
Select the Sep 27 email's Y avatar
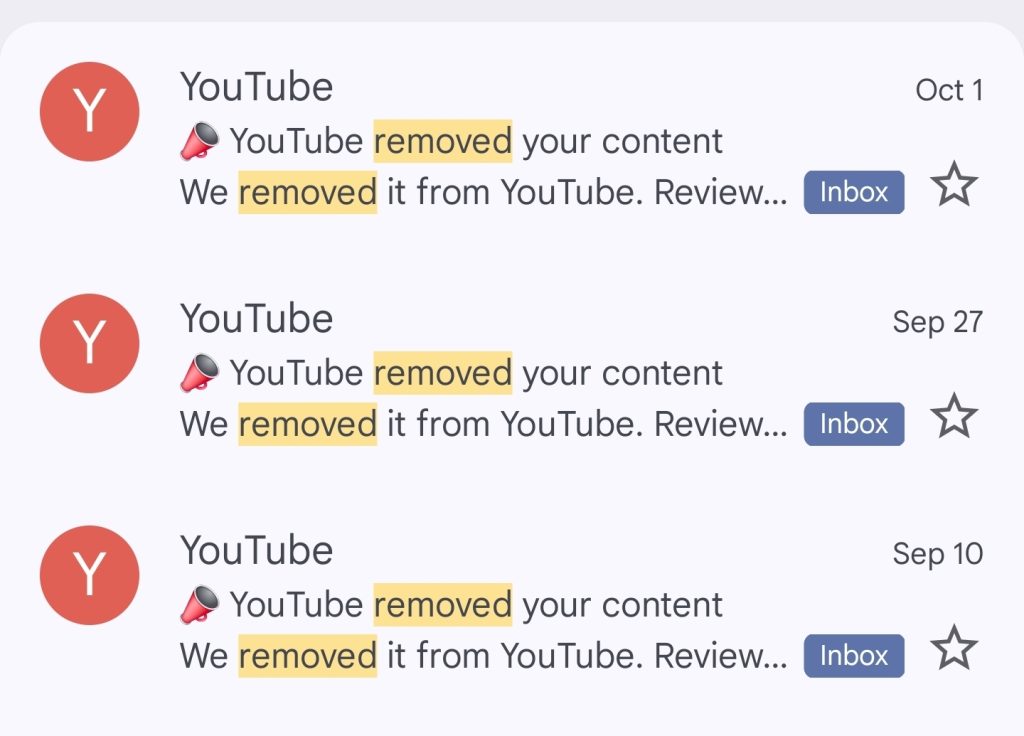(89, 344)
